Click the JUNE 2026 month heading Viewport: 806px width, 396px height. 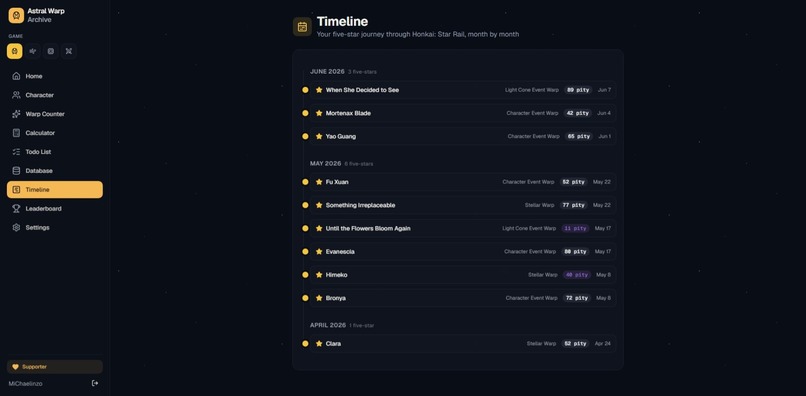click(x=327, y=71)
